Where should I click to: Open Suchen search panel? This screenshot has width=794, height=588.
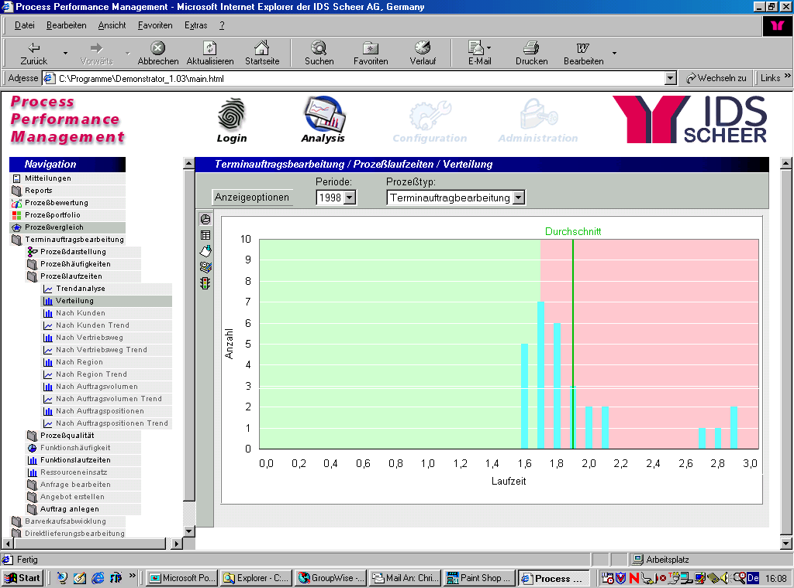pyautogui.click(x=319, y=53)
